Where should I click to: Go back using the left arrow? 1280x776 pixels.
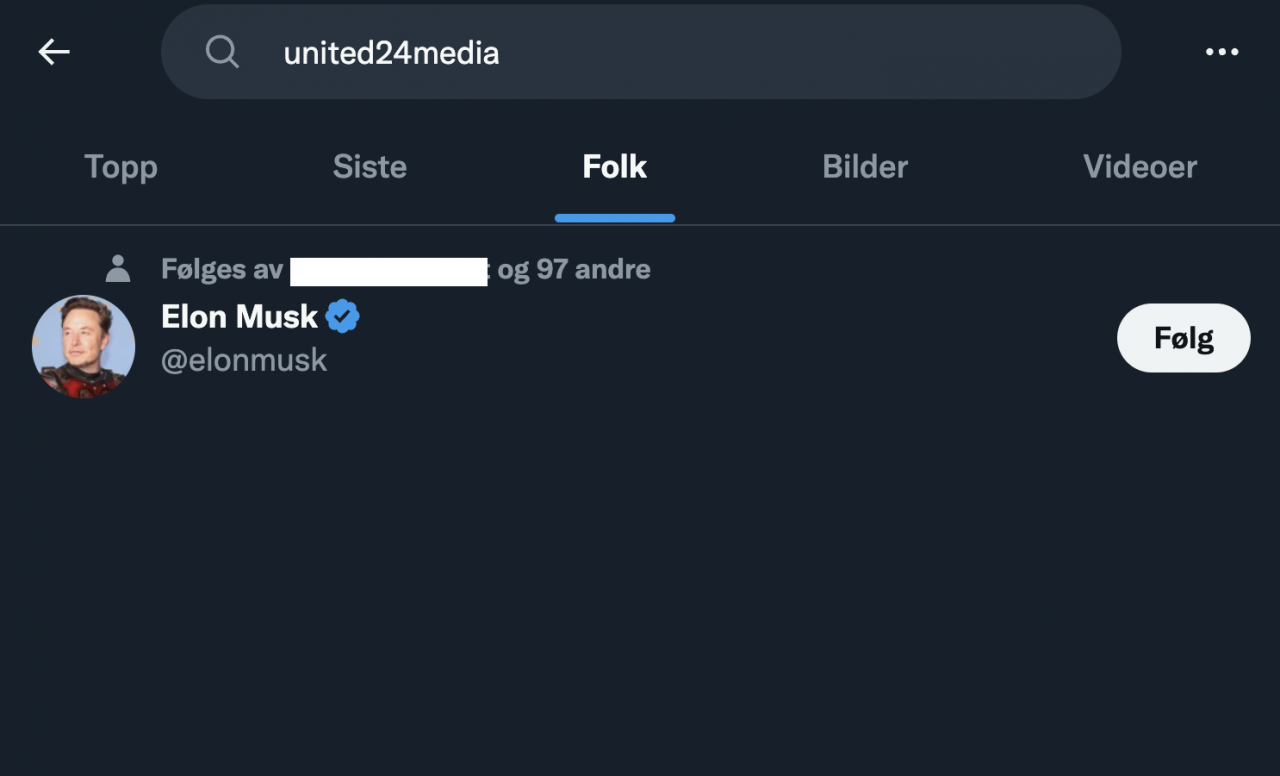pyautogui.click(x=54, y=52)
